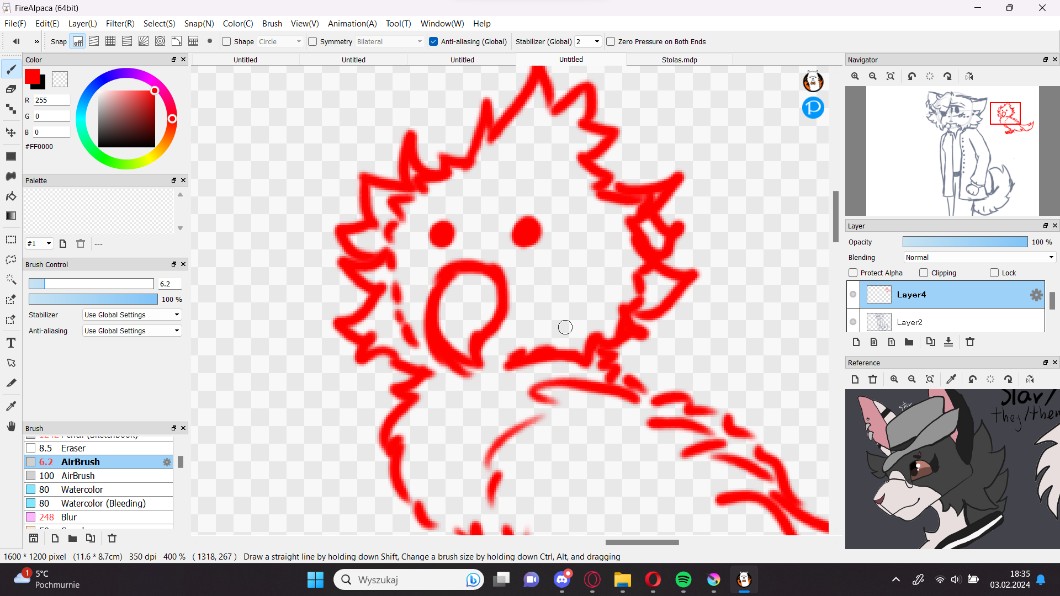
Task: Toggle the Symmetry checkbox
Action: (313, 42)
